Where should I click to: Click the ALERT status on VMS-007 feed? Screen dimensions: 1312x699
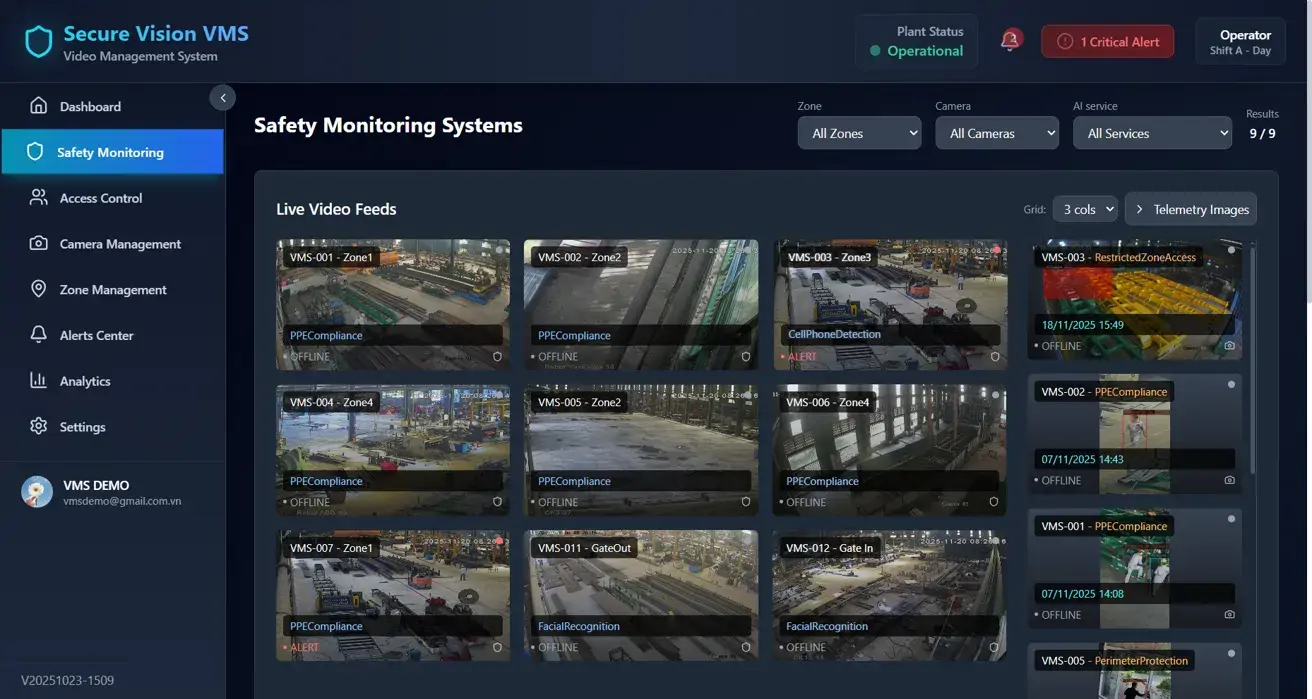pos(305,647)
